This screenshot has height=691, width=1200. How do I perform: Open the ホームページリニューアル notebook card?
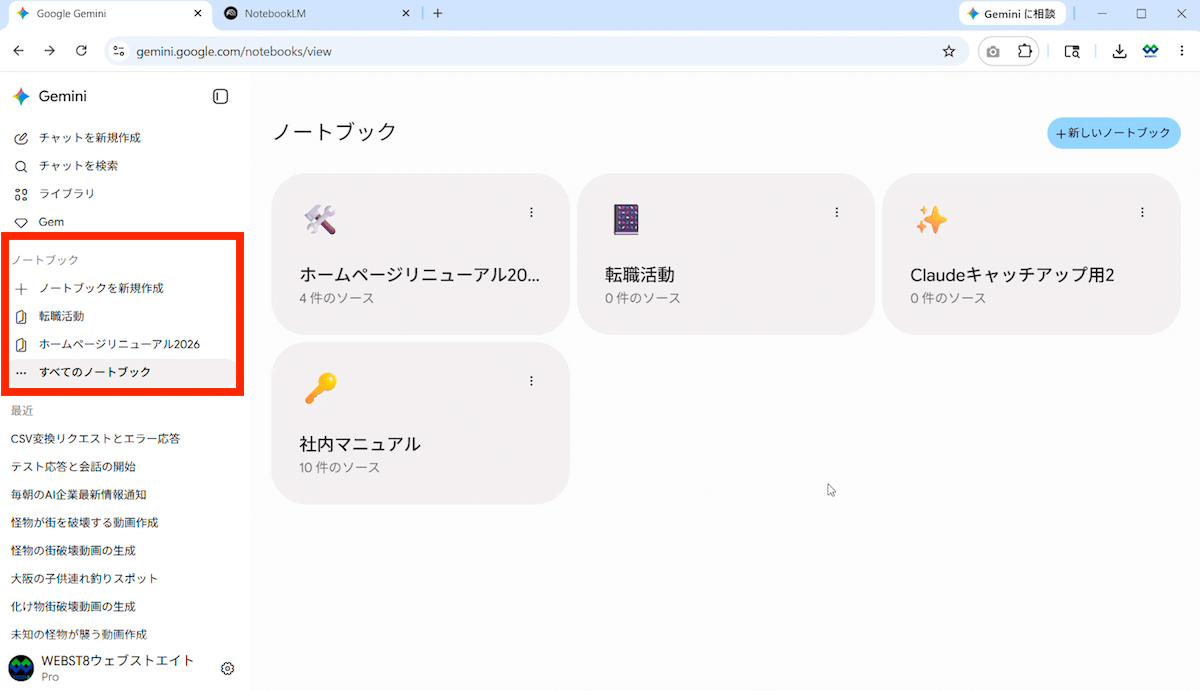421,254
